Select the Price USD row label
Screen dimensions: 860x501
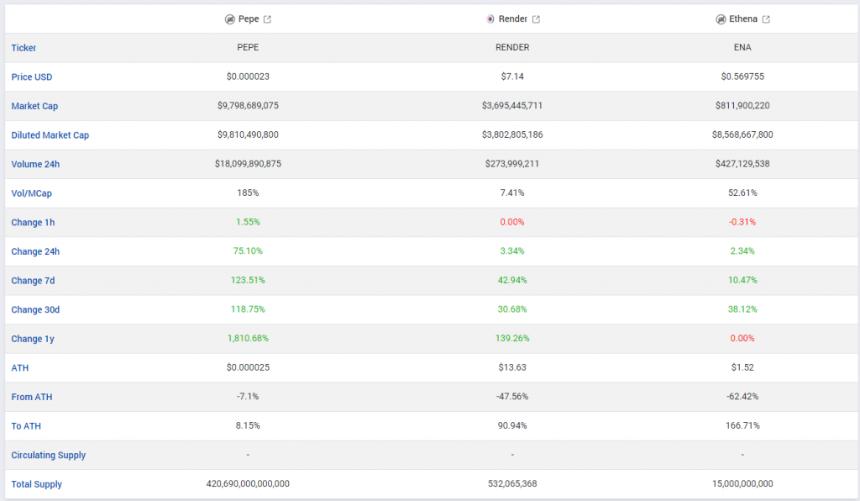point(32,77)
